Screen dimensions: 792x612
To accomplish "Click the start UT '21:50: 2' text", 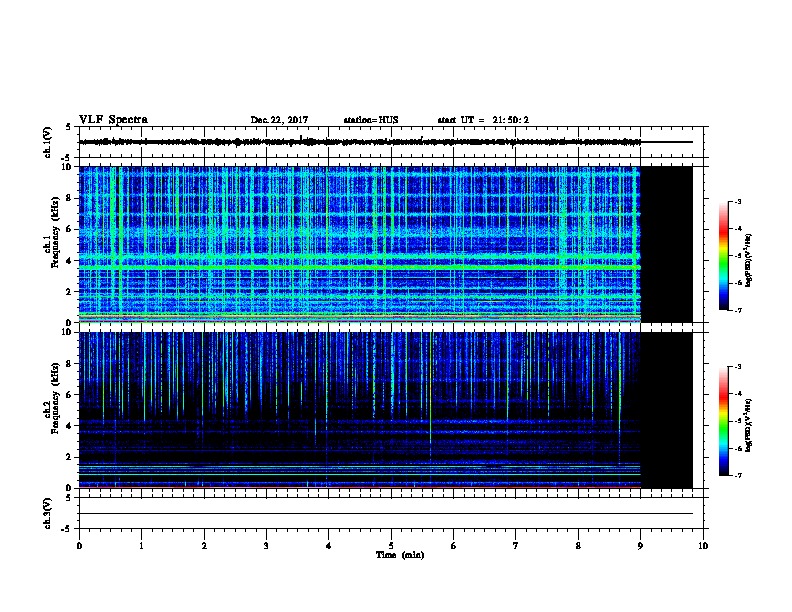I will point(511,120).
